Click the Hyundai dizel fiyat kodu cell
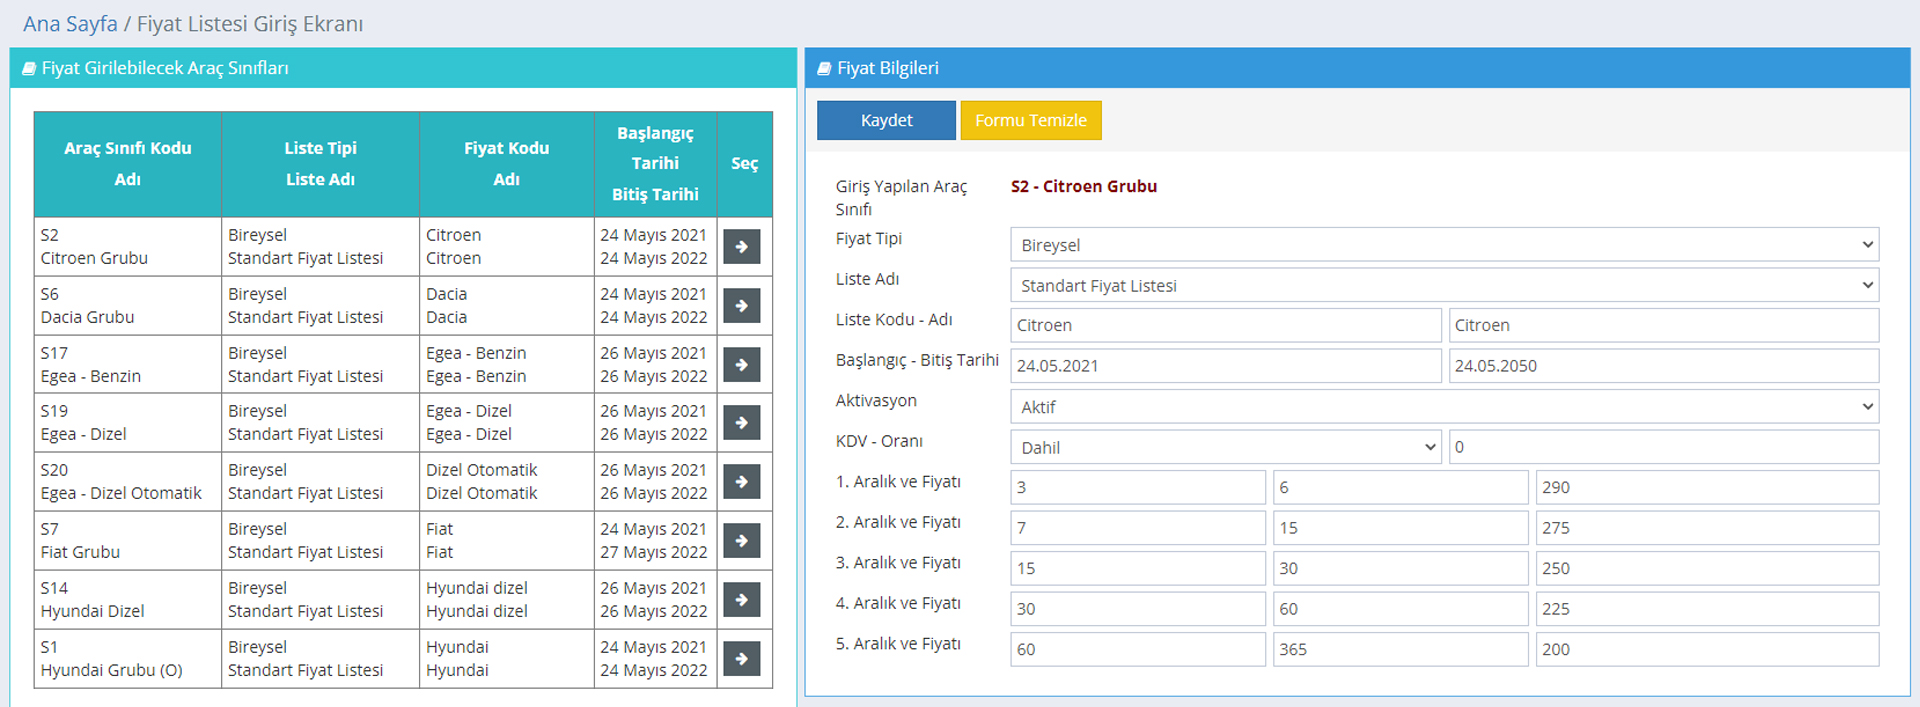Viewport: 1920px width, 707px height. (507, 600)
